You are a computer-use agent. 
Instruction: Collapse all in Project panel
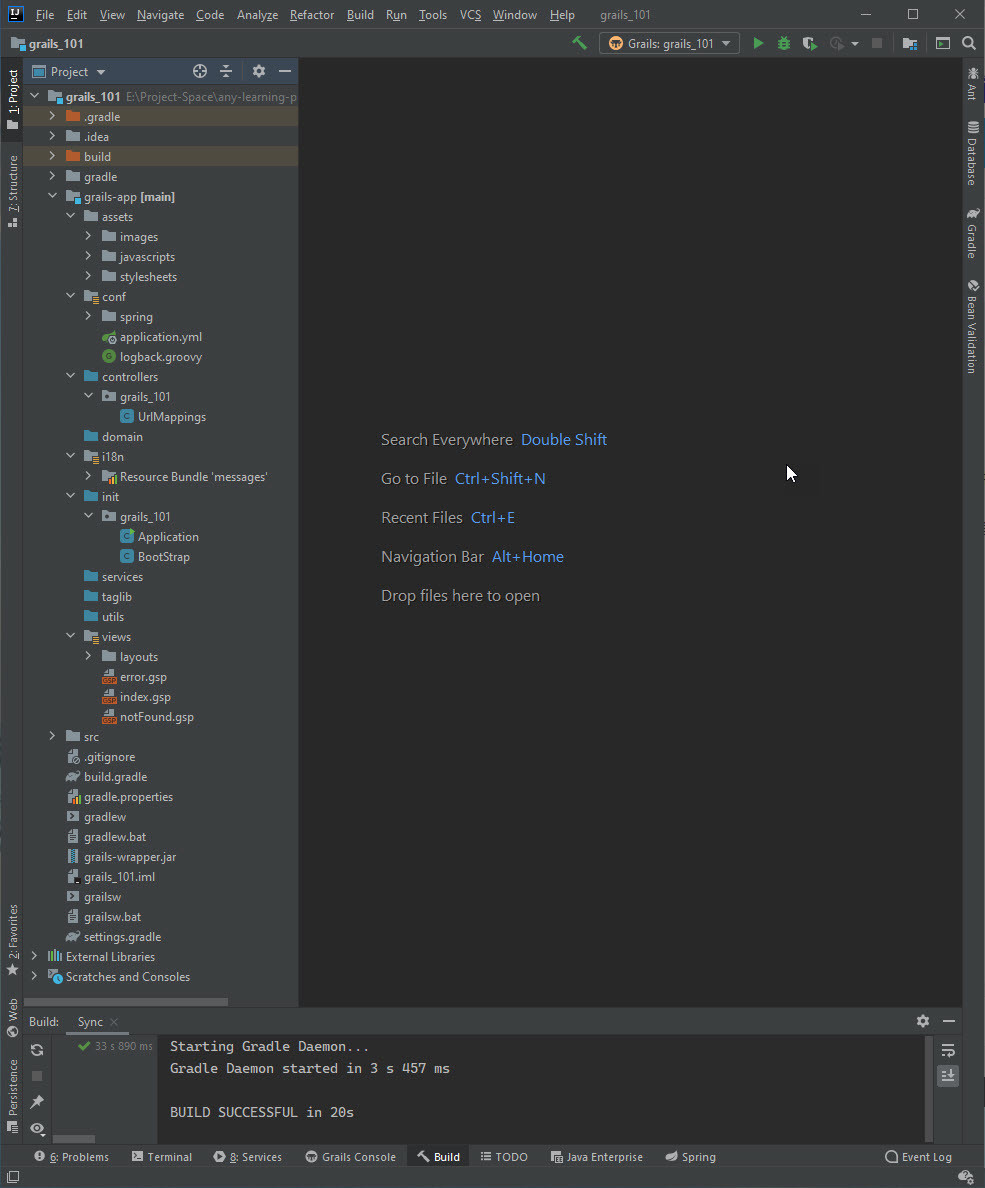tap(226, 71)
